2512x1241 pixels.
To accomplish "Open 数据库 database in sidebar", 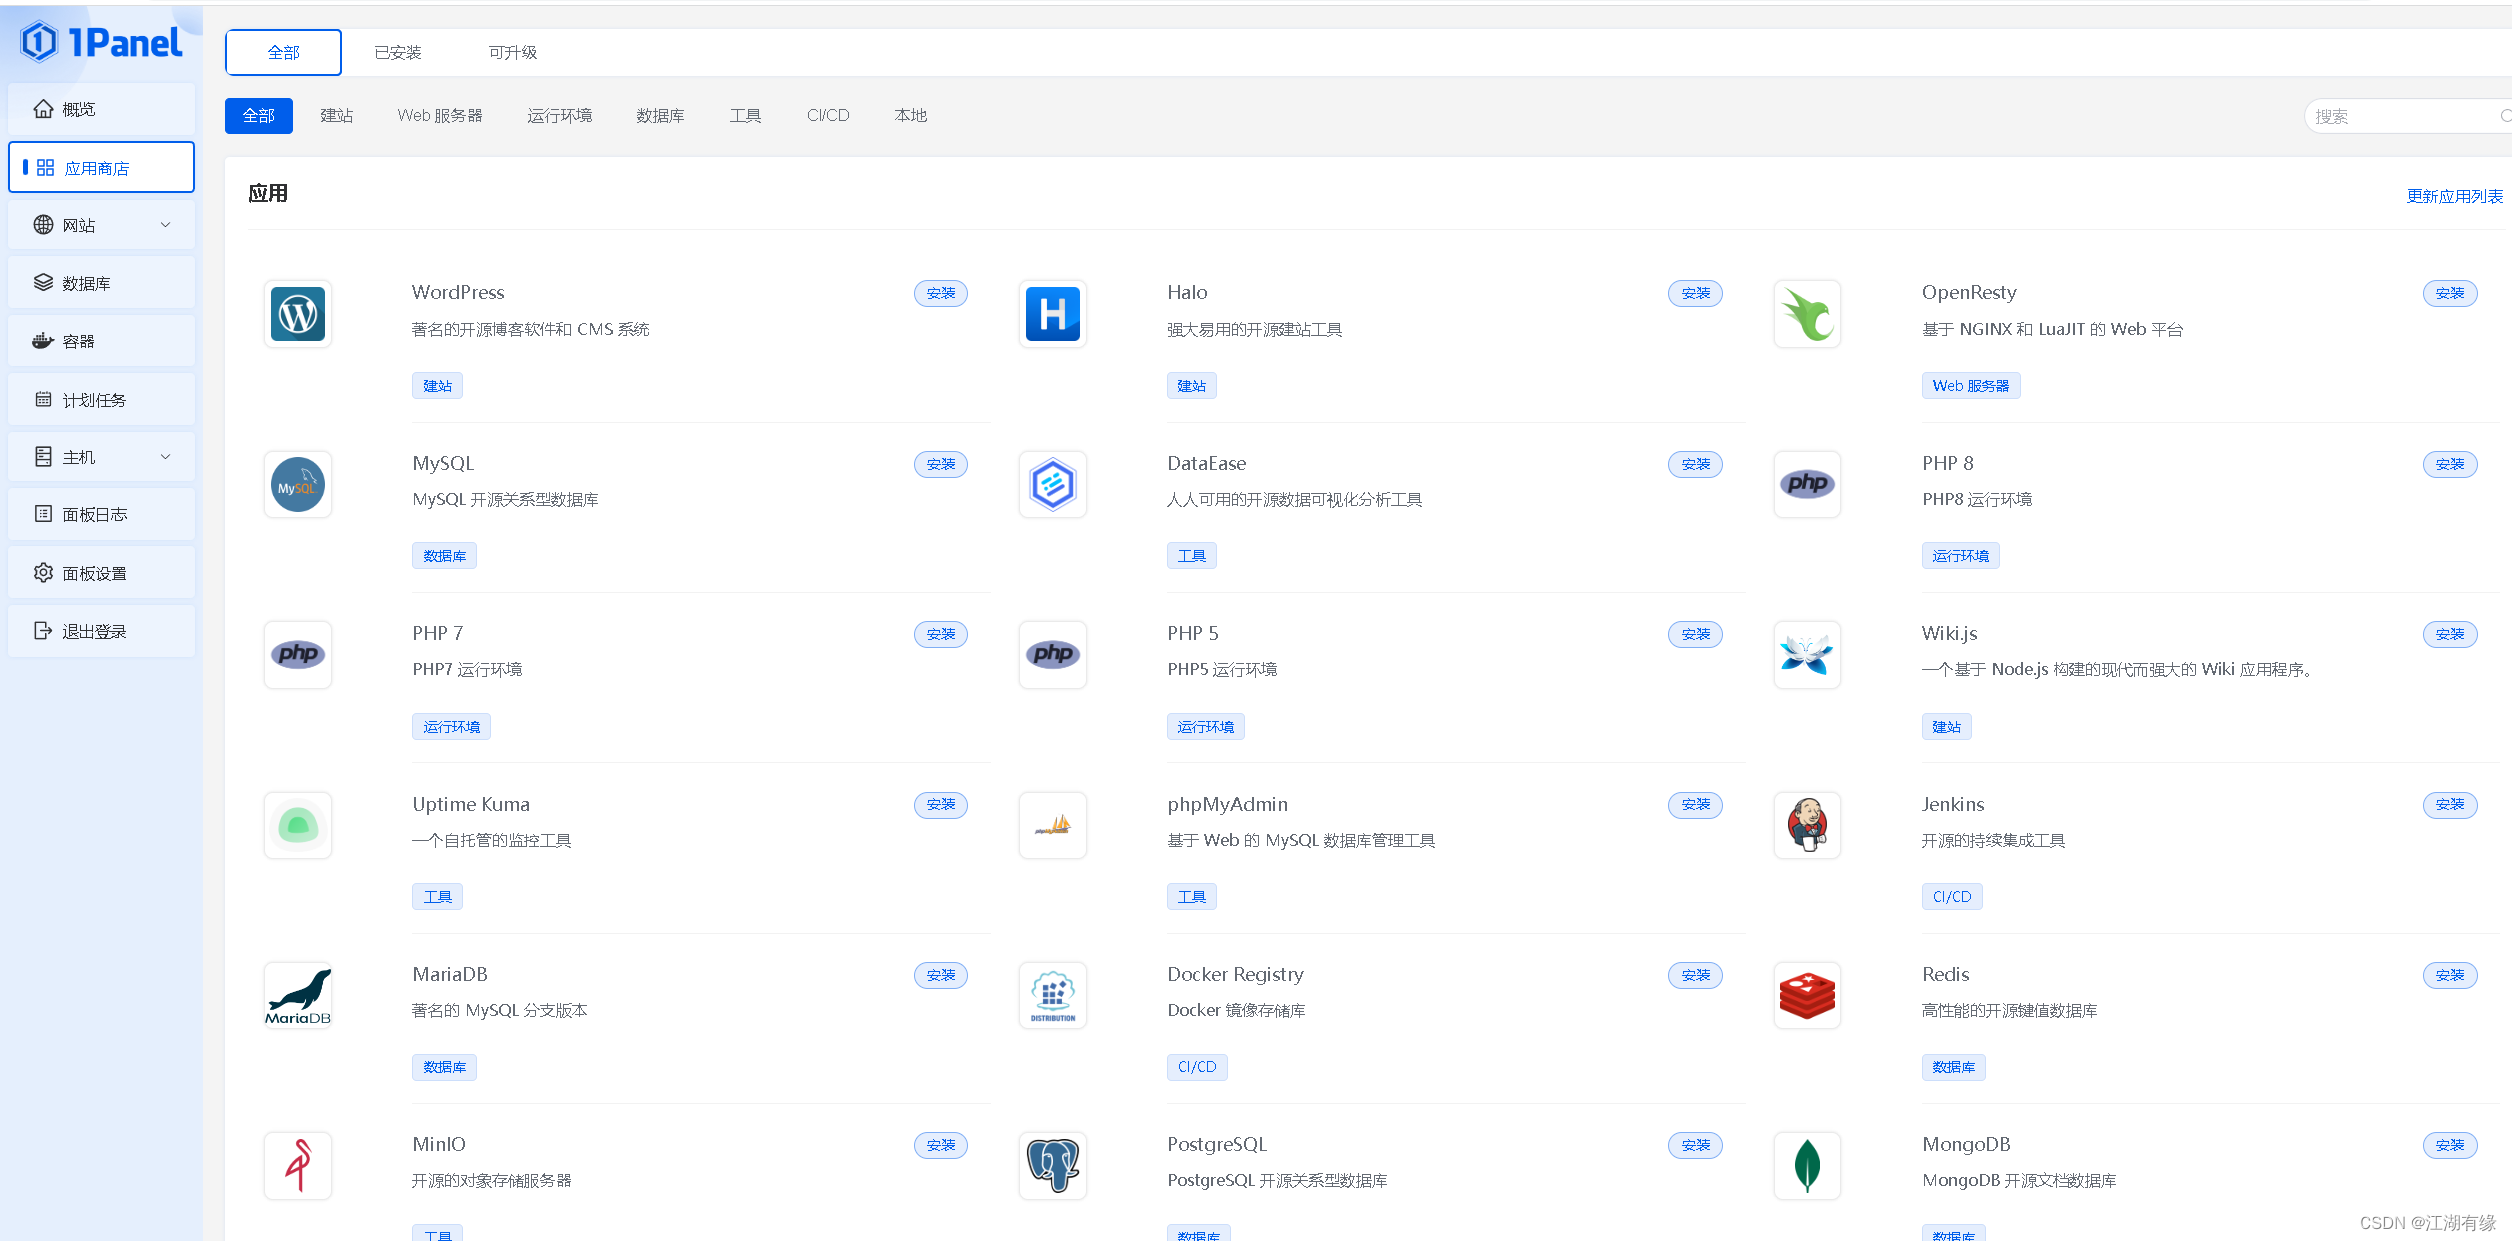I will pos(101,283).
